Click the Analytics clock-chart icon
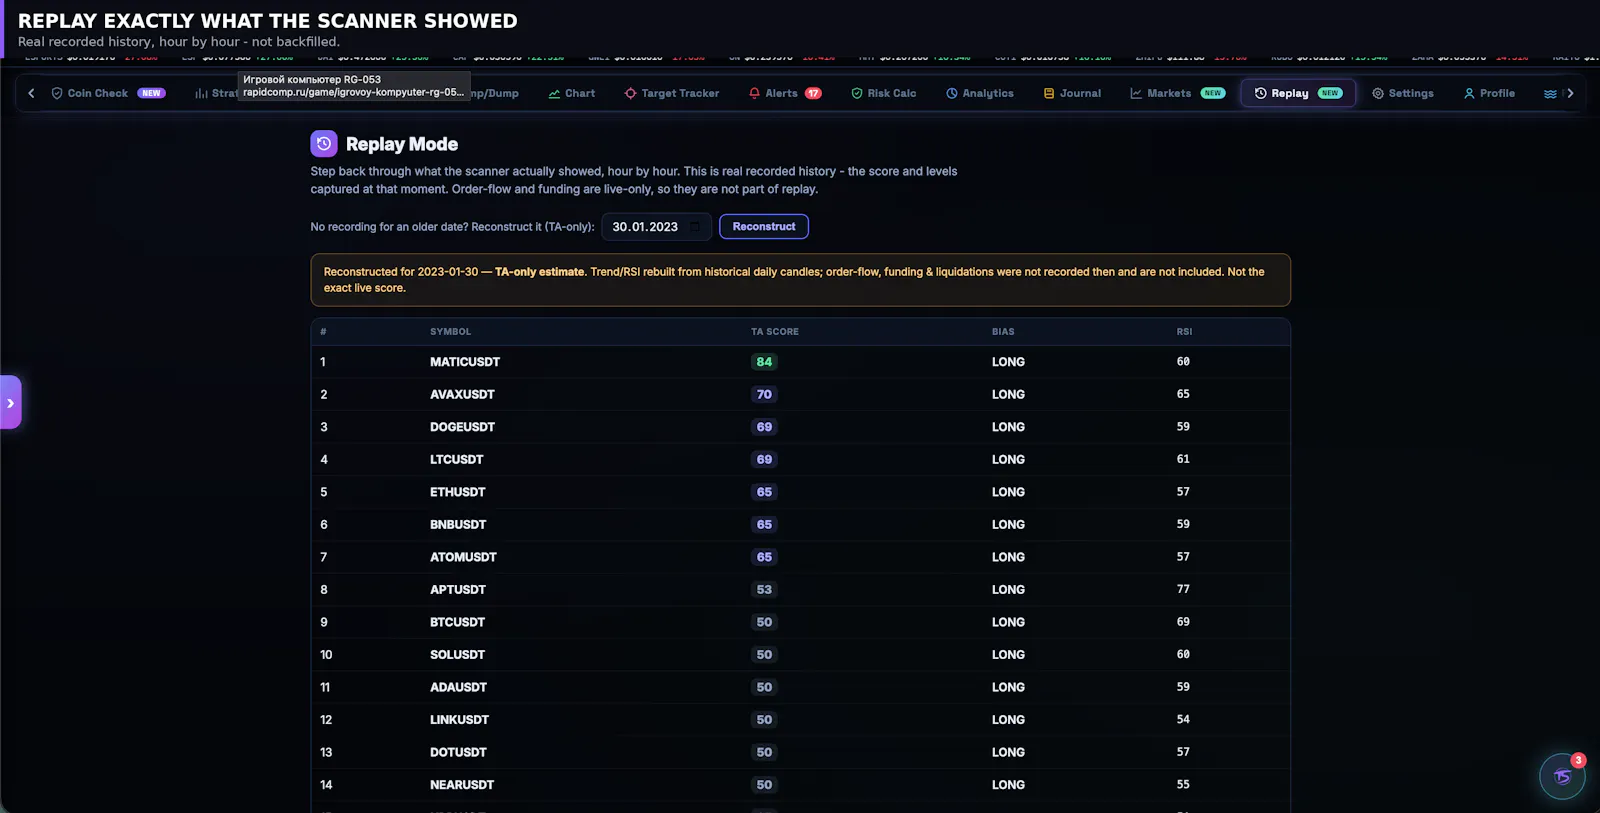 click(x=952, y=93)
